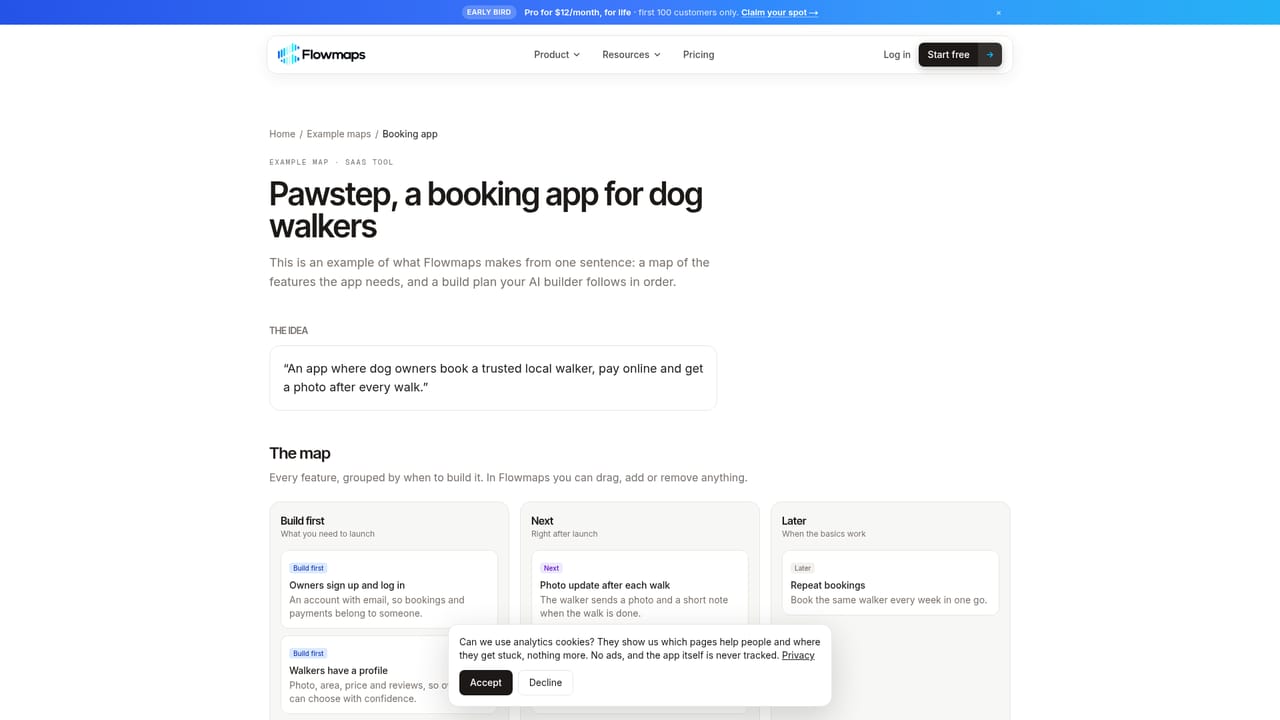Click 'What you need to launch' subtitle
The image size is (1280, 720).
tap(328, 534)
